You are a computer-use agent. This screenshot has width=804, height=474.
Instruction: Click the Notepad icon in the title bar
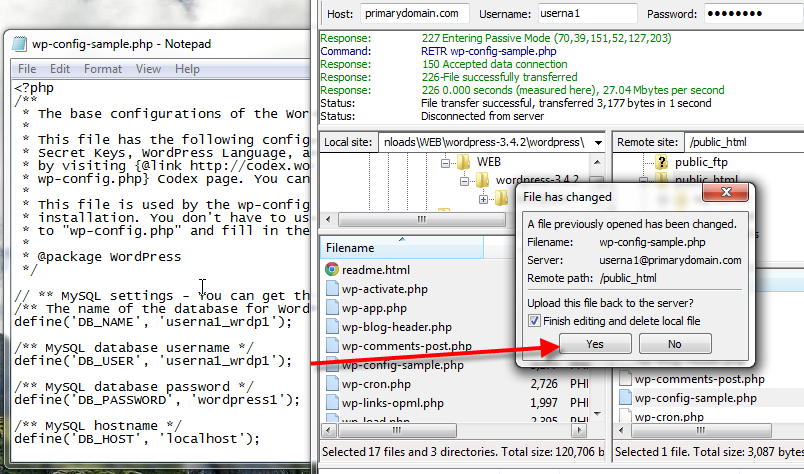tap(20, 45)
